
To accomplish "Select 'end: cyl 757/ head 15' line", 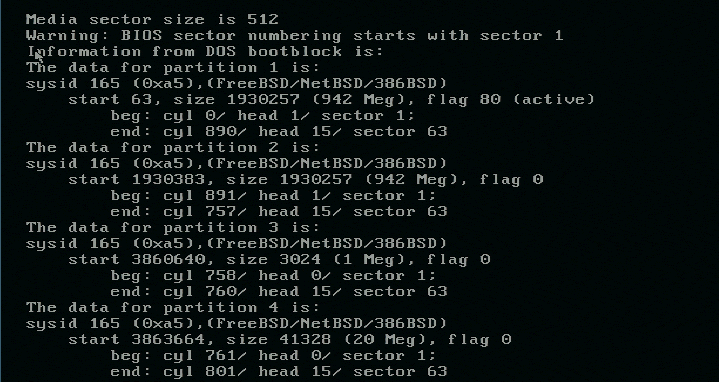I will (x=278, y=212).
